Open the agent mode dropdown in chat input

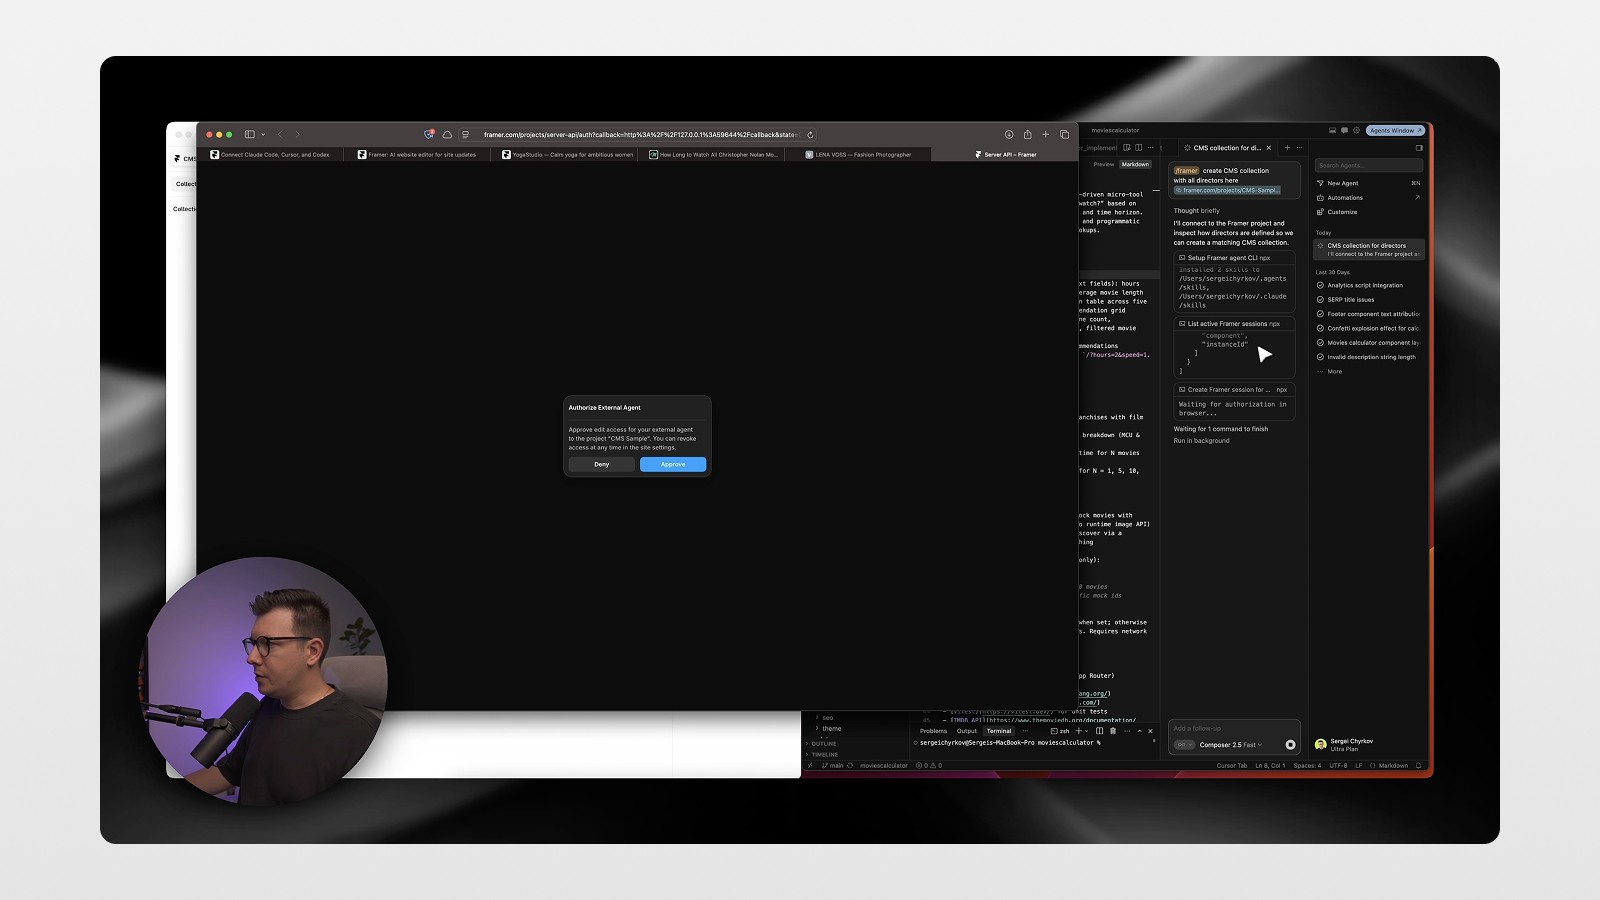pyautogui.click(x=1184, y=745)
